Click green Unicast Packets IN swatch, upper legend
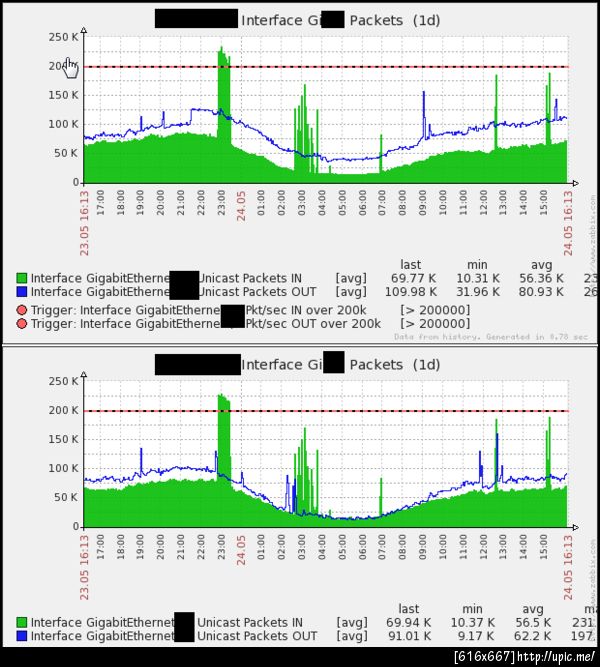 (x=22, y=278)
